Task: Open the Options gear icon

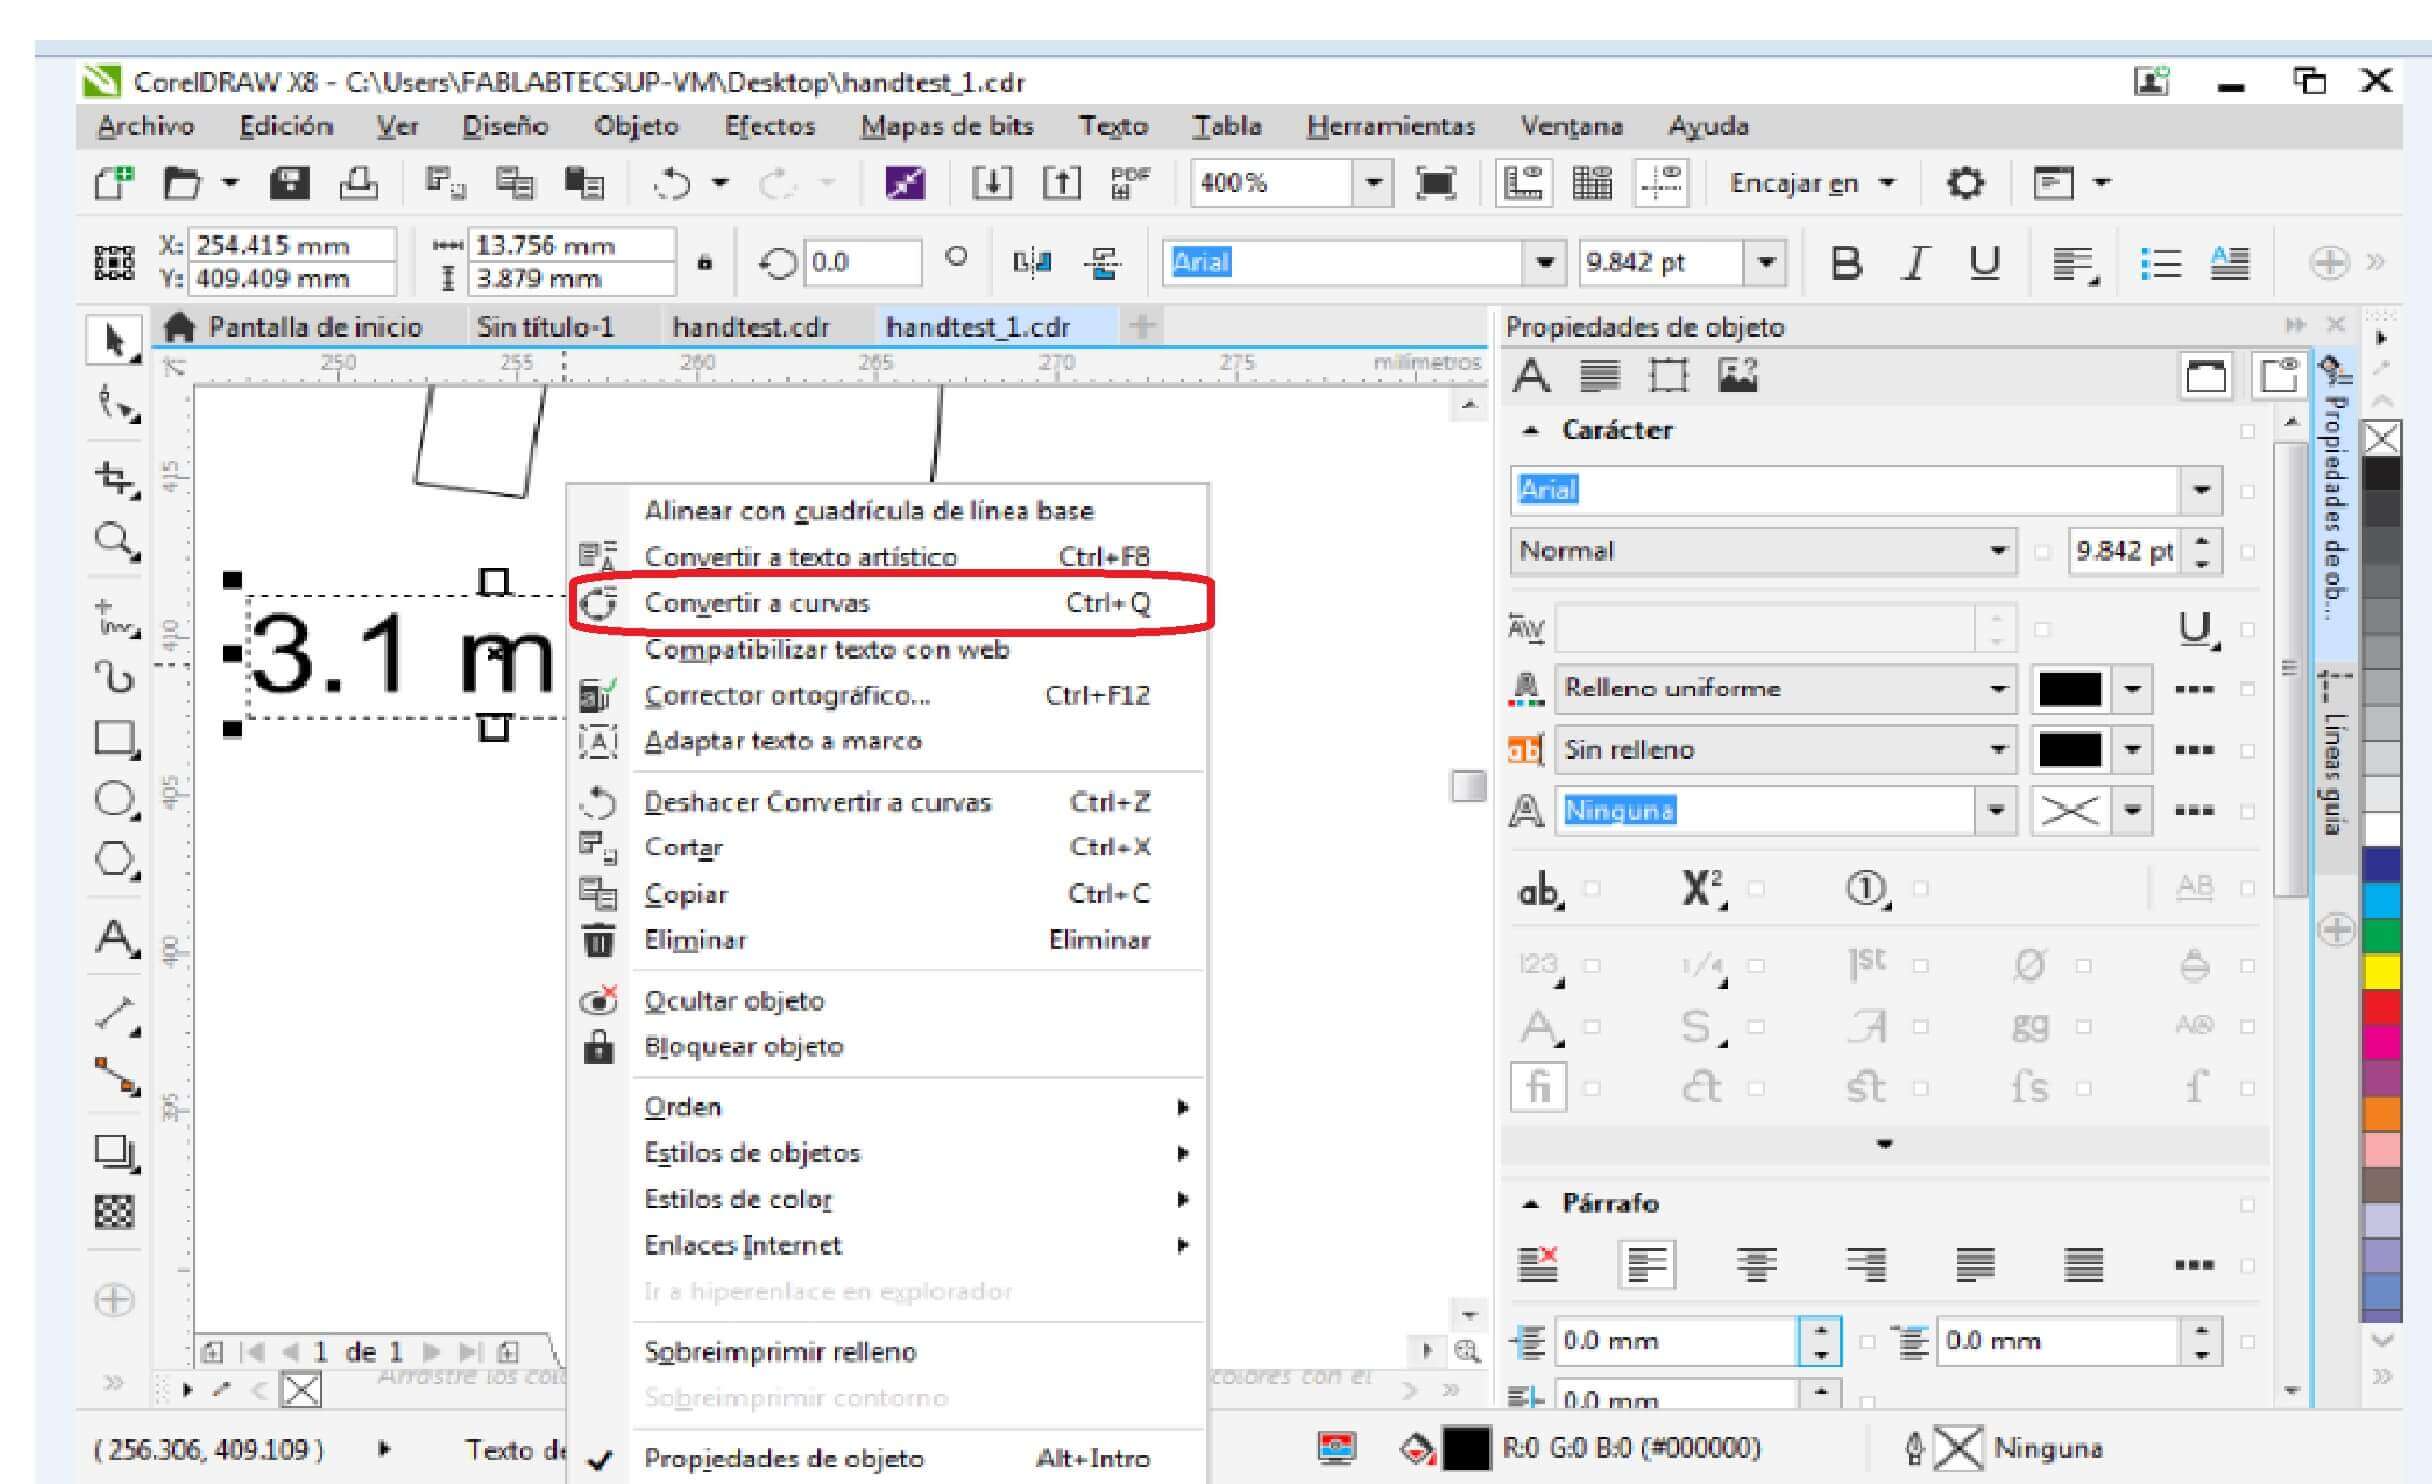Action: tap(1964, 183)
